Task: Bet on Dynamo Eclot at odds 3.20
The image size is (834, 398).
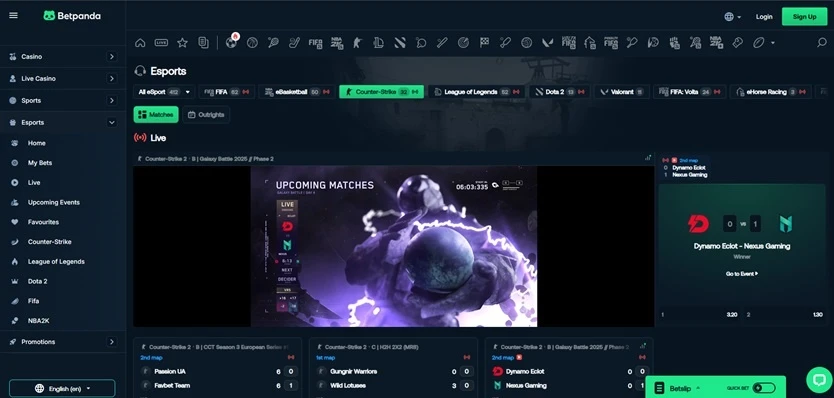Action: click(x=699, y=314)
